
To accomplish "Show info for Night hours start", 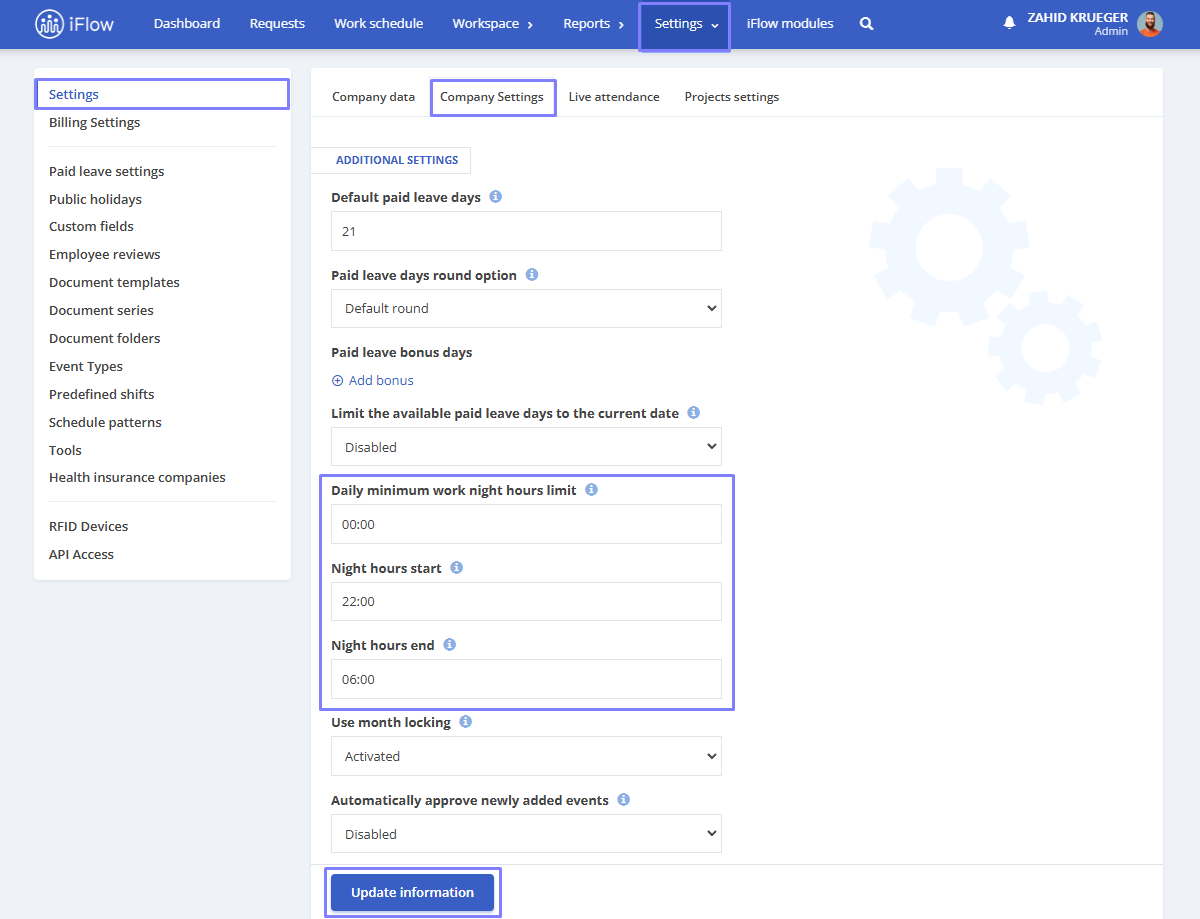I will 457,567.
